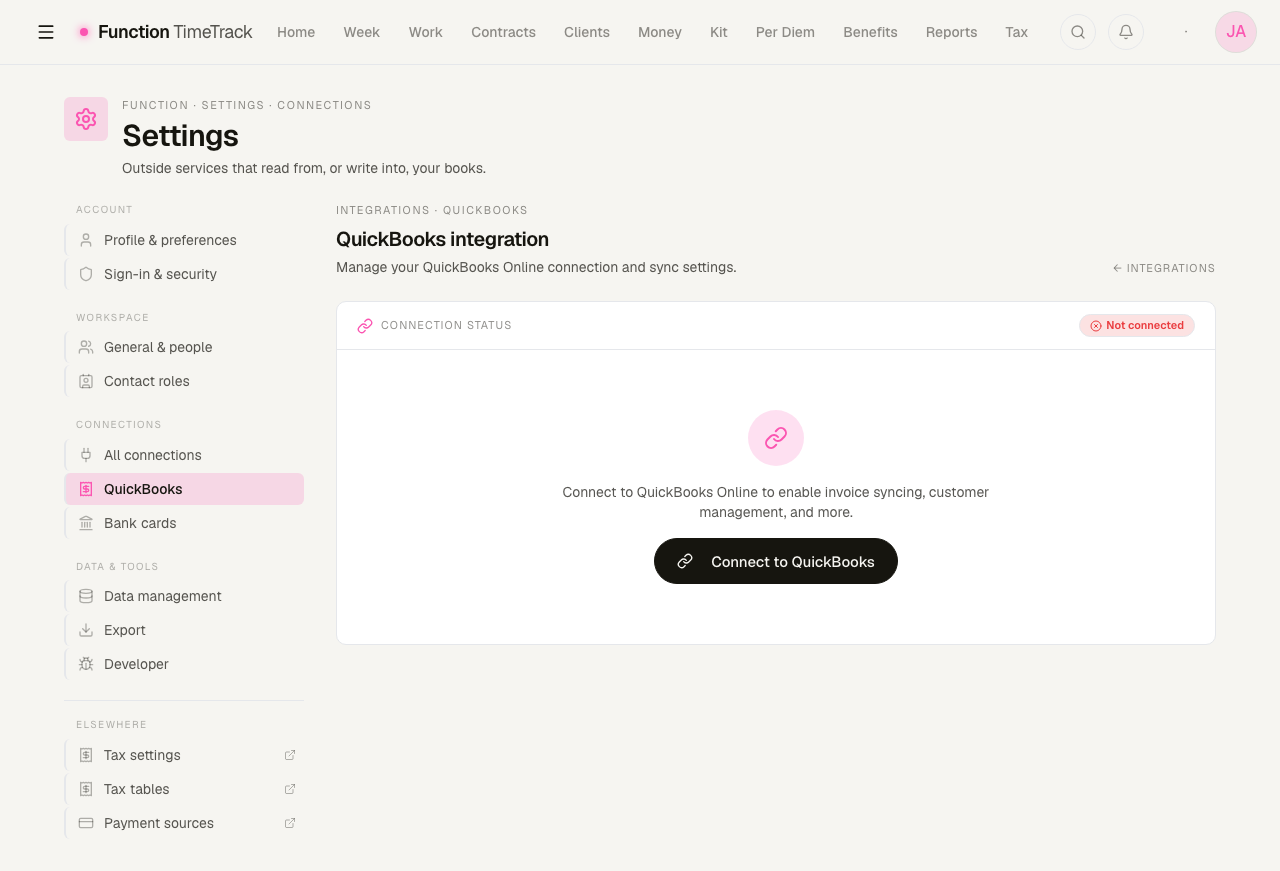Go back via the Integrations link
1280x871 pixels.
1164,268
